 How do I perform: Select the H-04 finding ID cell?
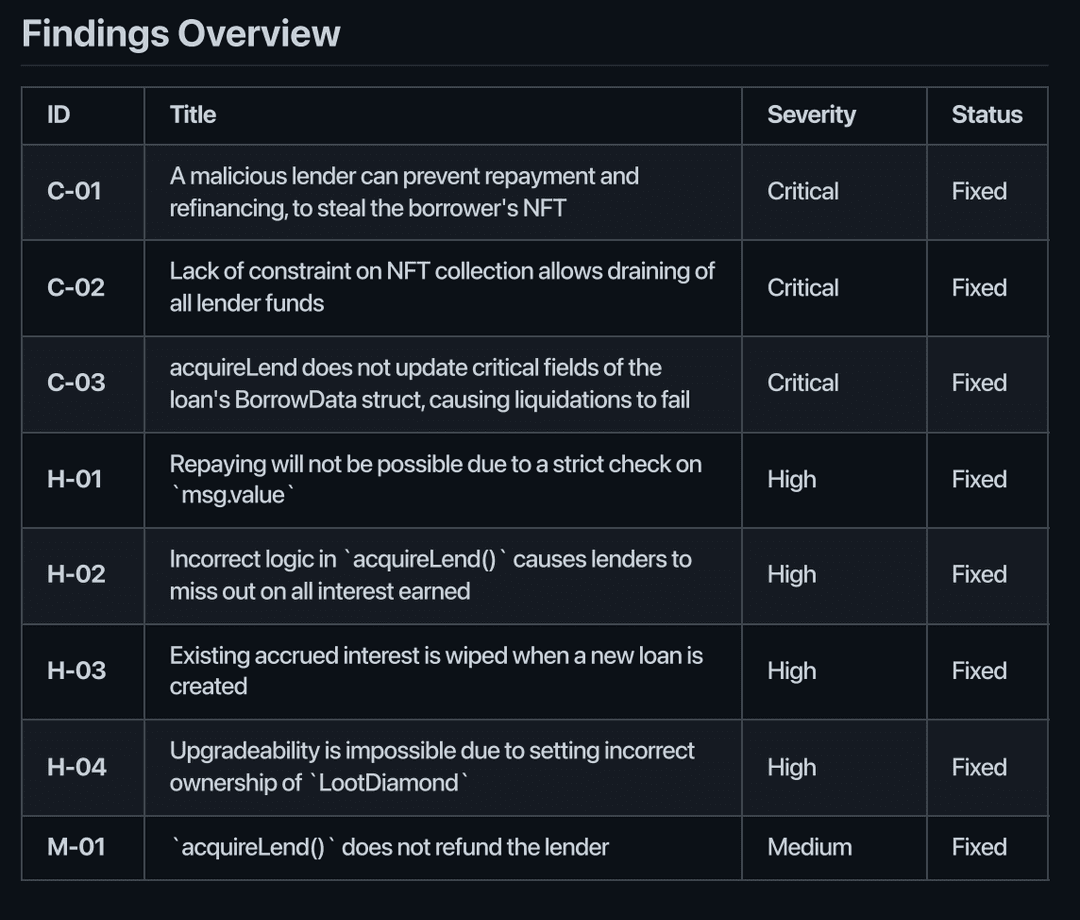click(76, 767)
